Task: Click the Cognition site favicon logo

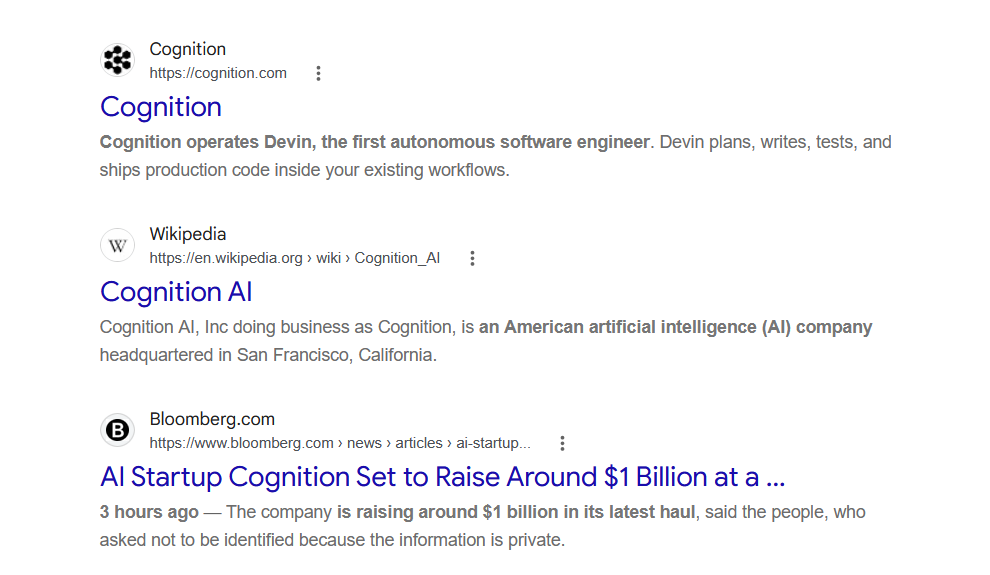Action: coord(117,61)
